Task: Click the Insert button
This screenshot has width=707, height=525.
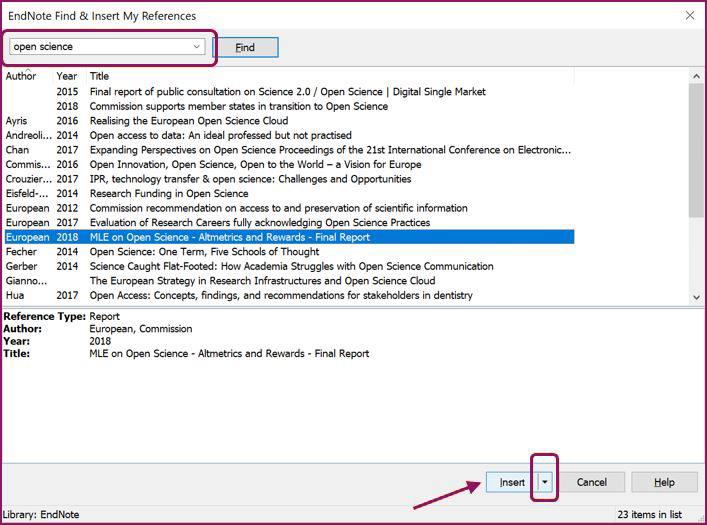Action: [512, 482]
